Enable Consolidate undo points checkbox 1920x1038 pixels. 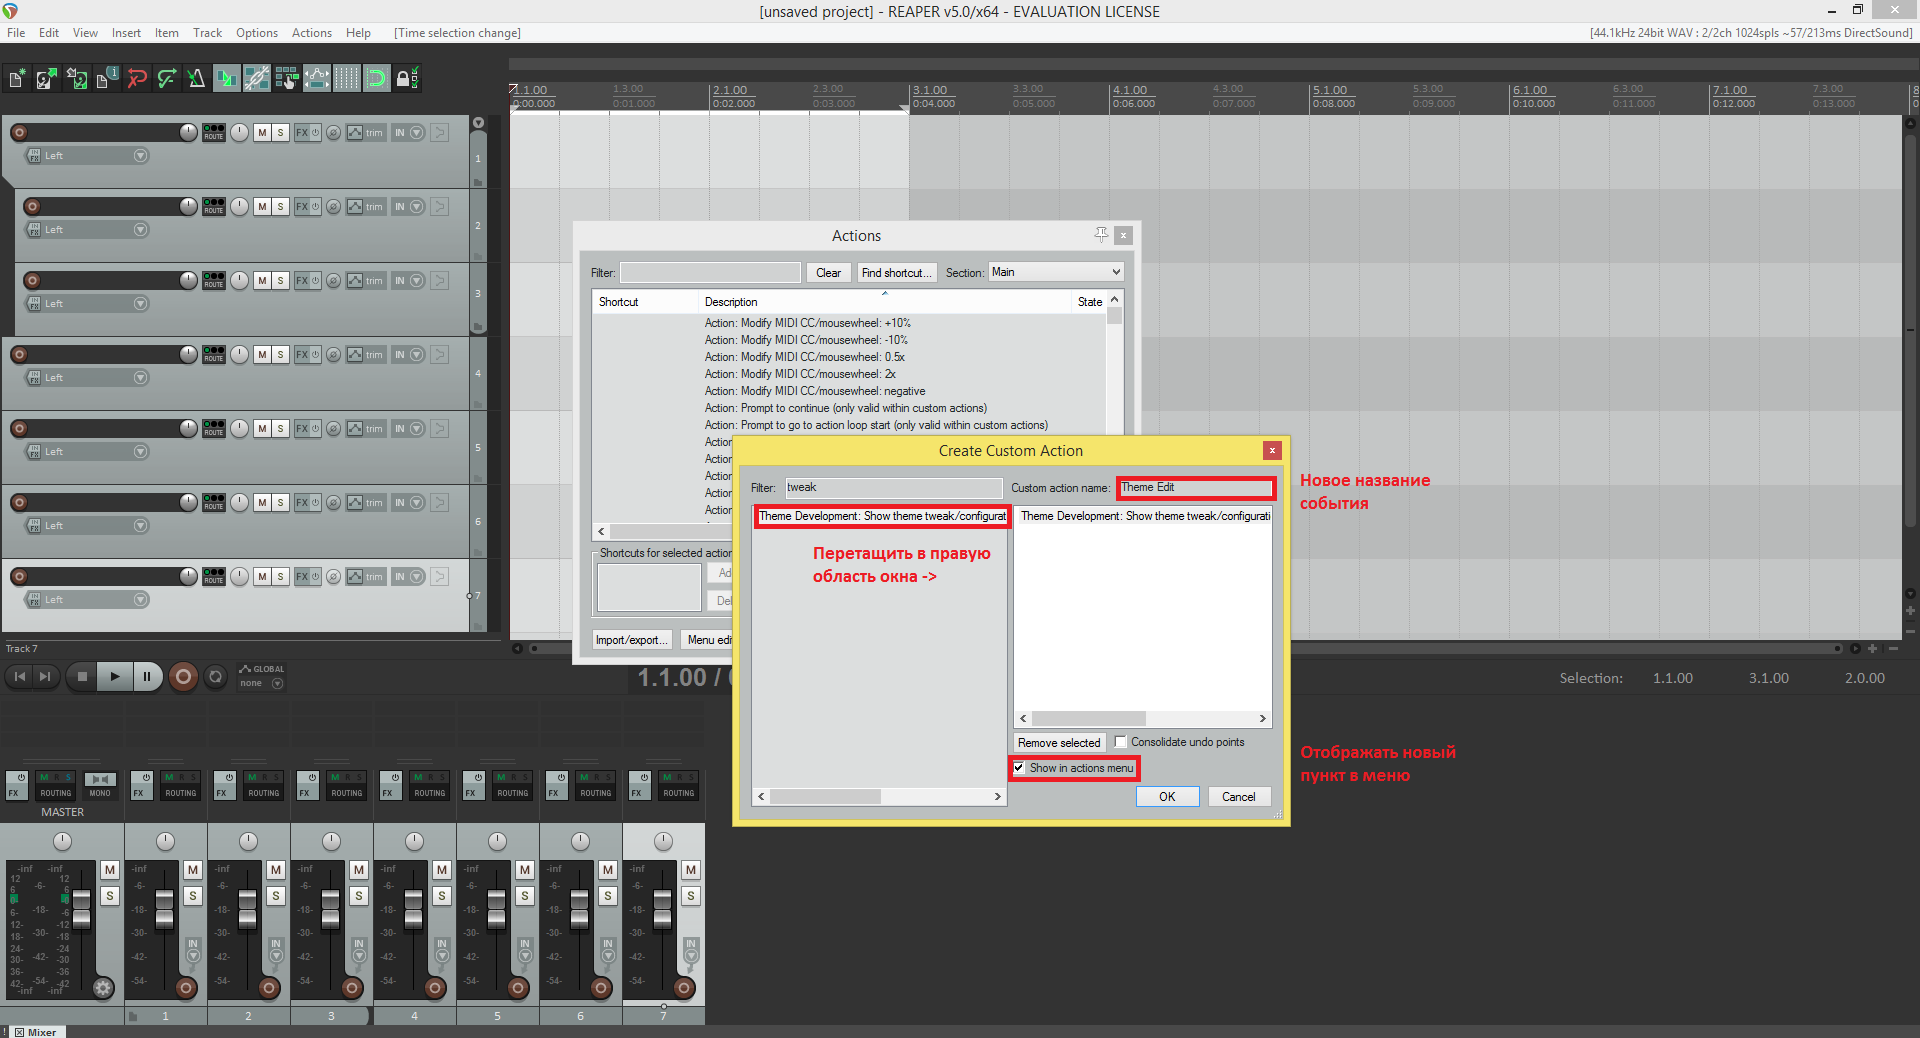coord(1121,742)
